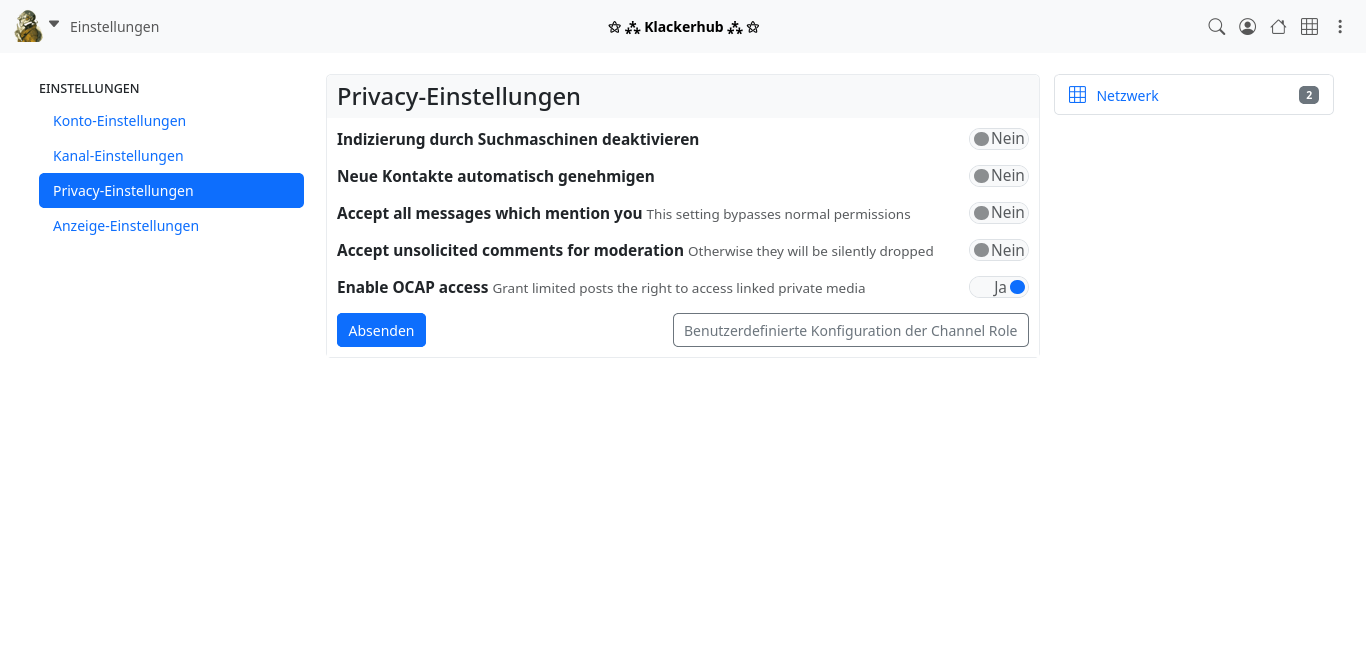Toggle unsolicited comments moderation switch
The image size is (1366, 669).
[x=998, y=250]
